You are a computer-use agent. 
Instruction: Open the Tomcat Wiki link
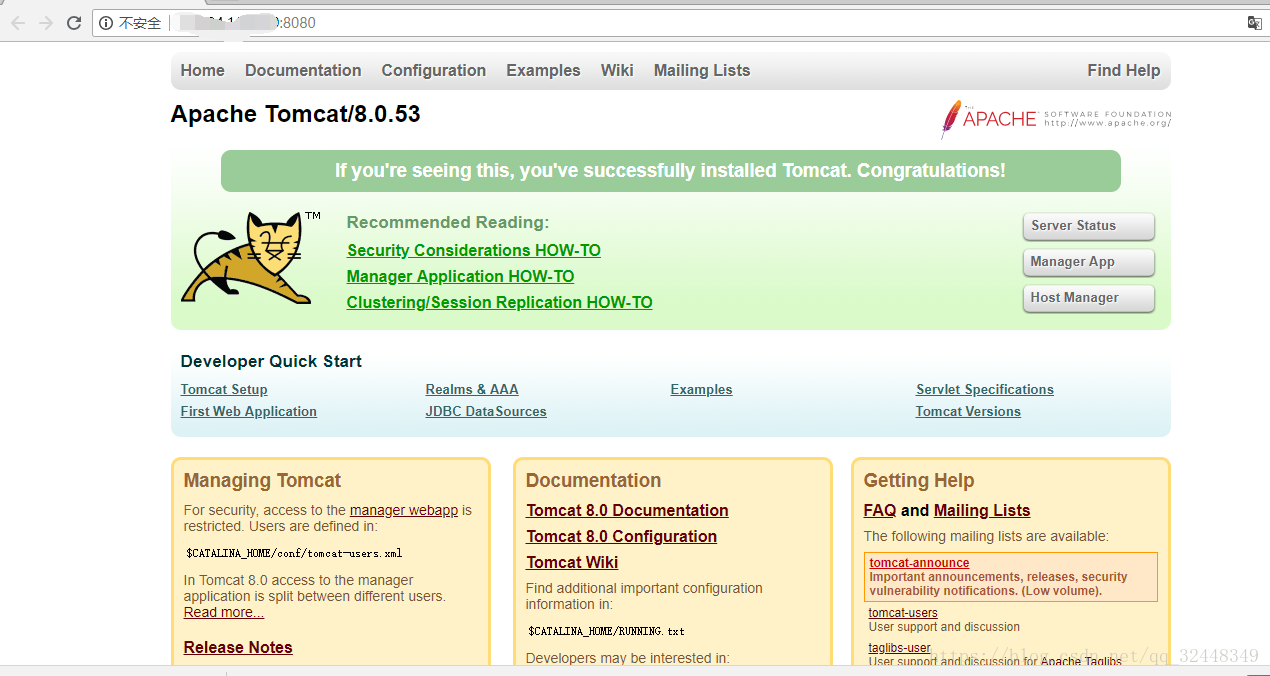tap(572, 562)
